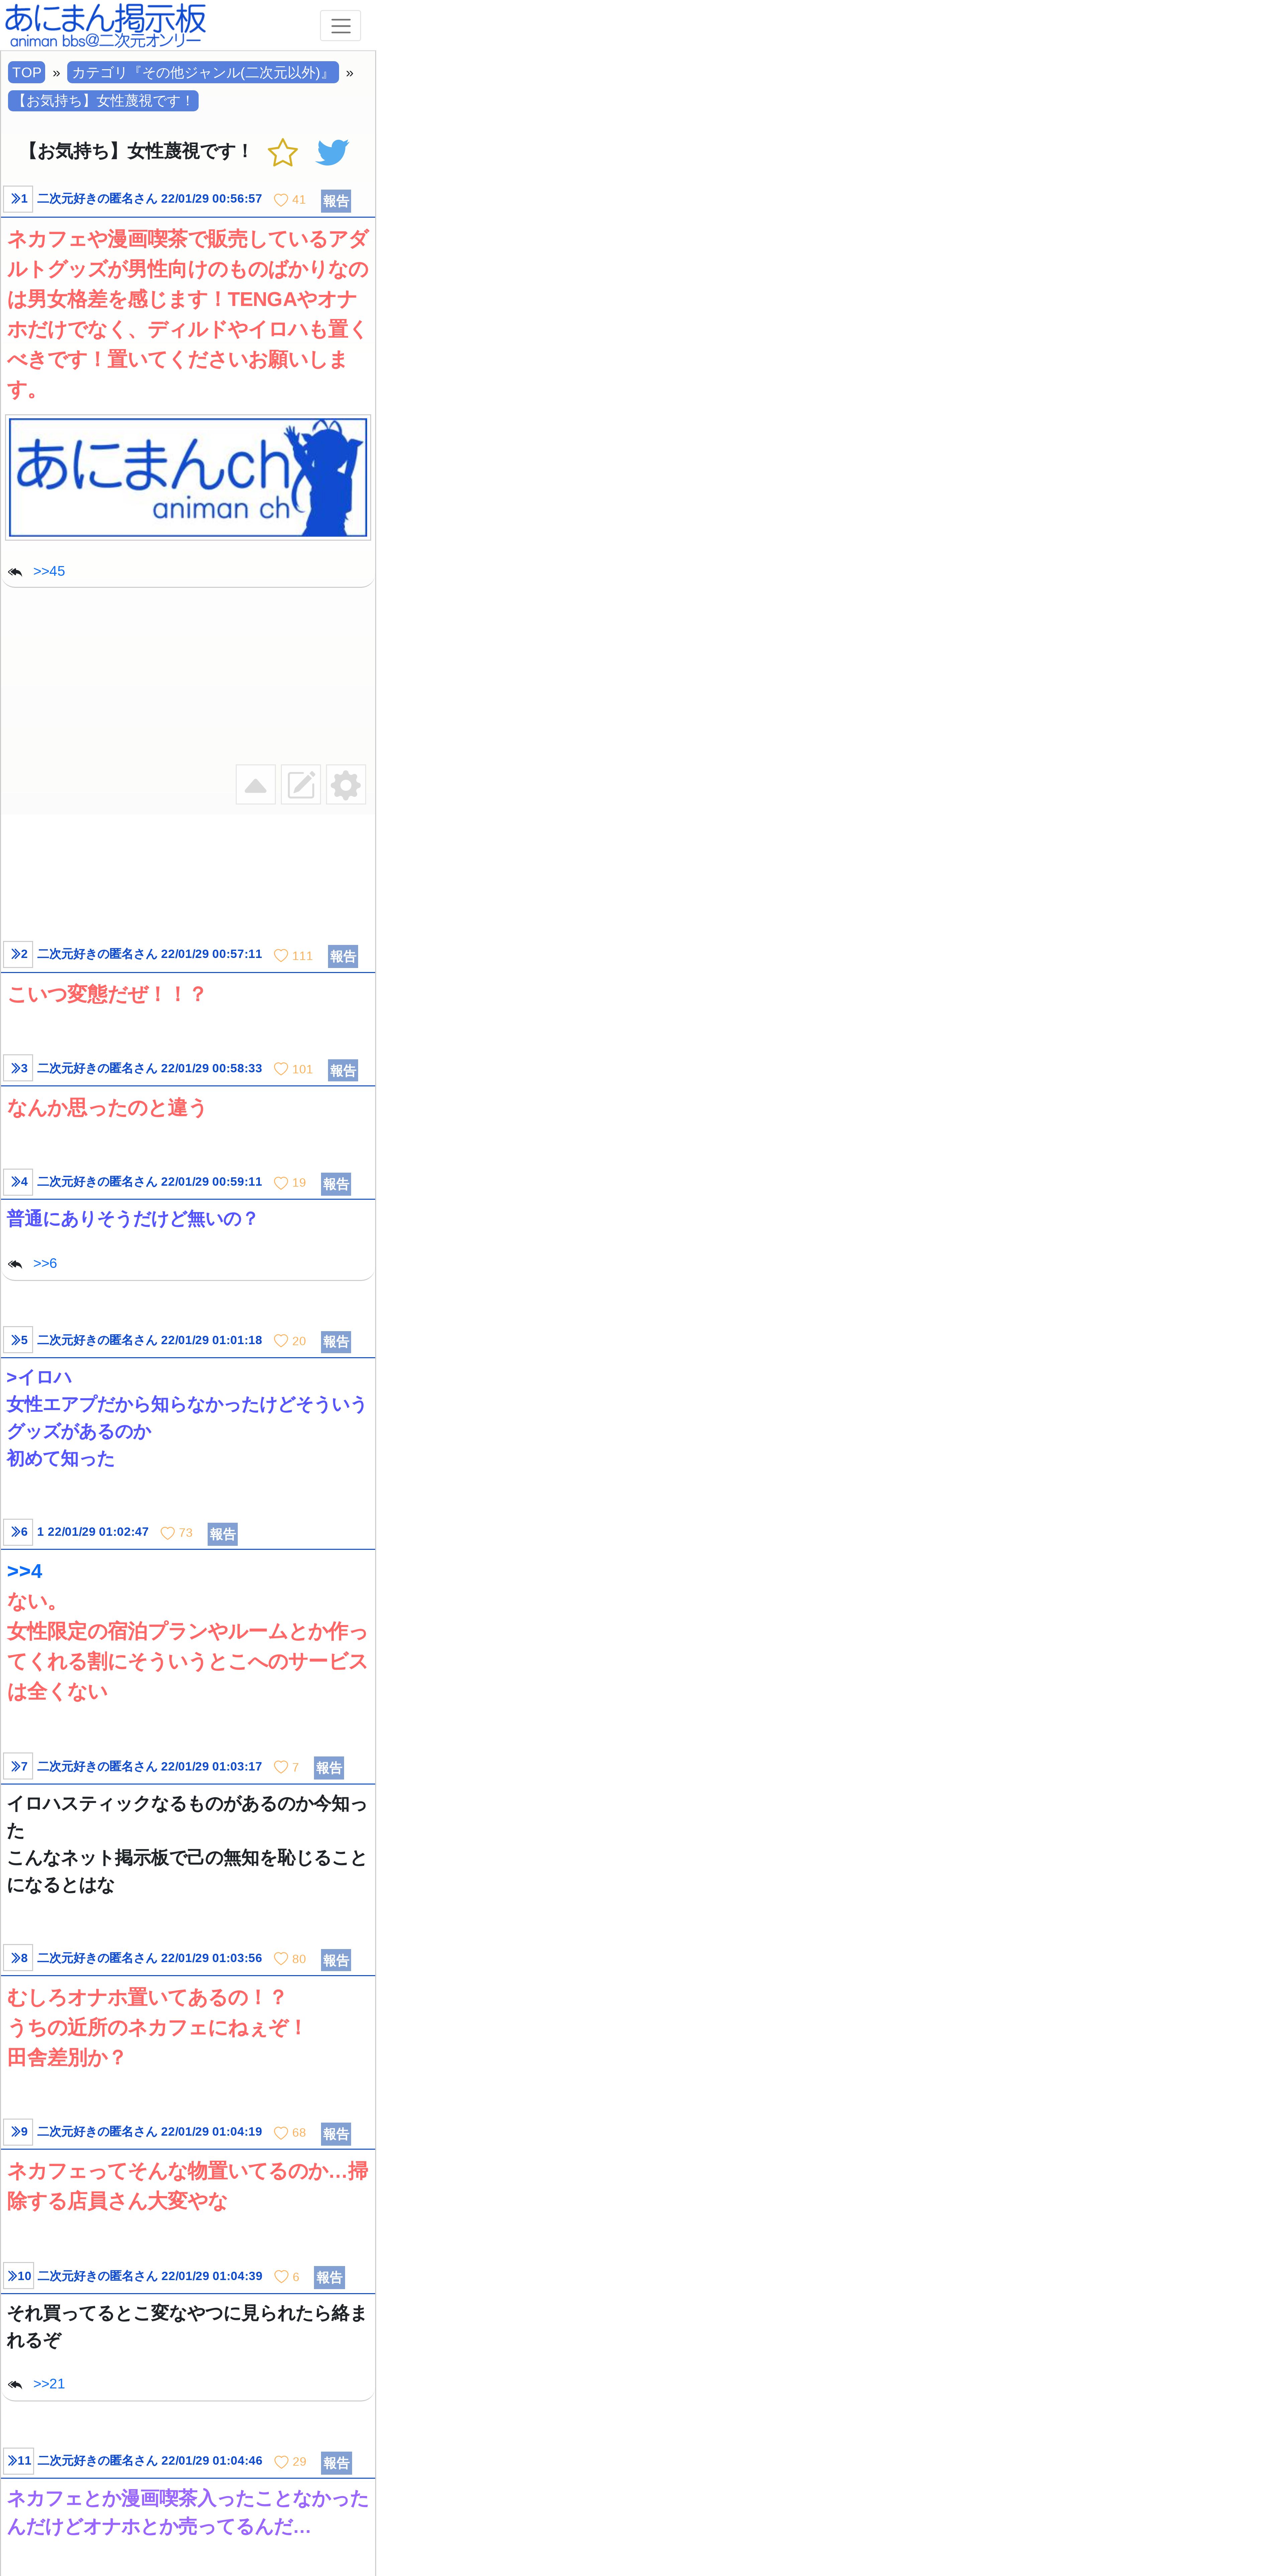Click the >>5 post number button
The width and height of the screenshot is (1288, 2576).
[x=18, y=1340]
